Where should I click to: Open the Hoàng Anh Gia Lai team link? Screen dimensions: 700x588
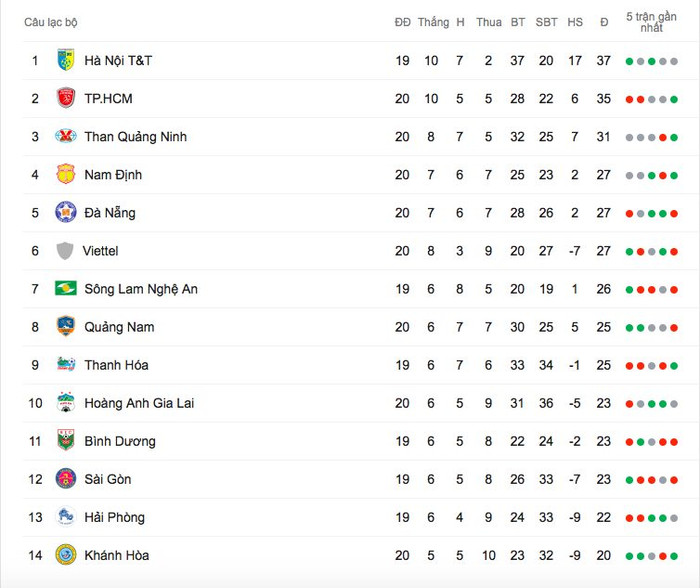(139, 403)
